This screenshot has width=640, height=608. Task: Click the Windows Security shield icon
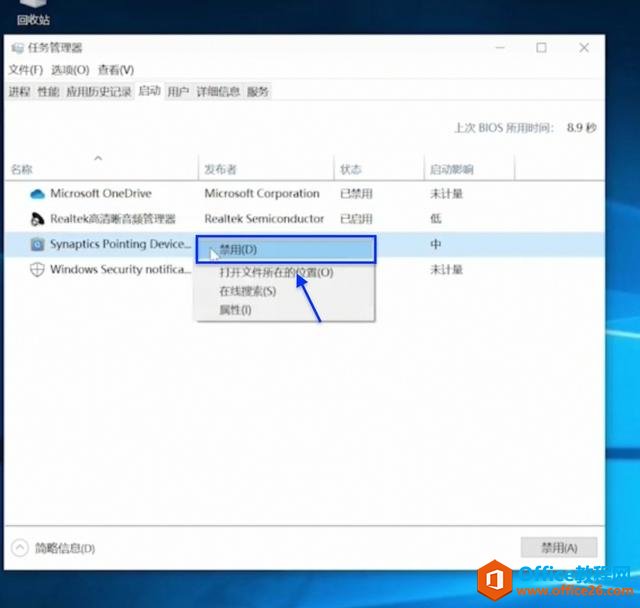37,270
